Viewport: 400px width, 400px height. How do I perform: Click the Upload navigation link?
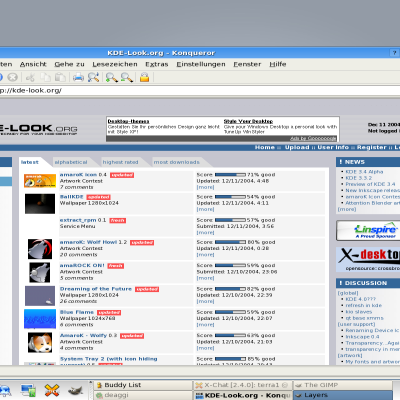[x=297, y=147]
